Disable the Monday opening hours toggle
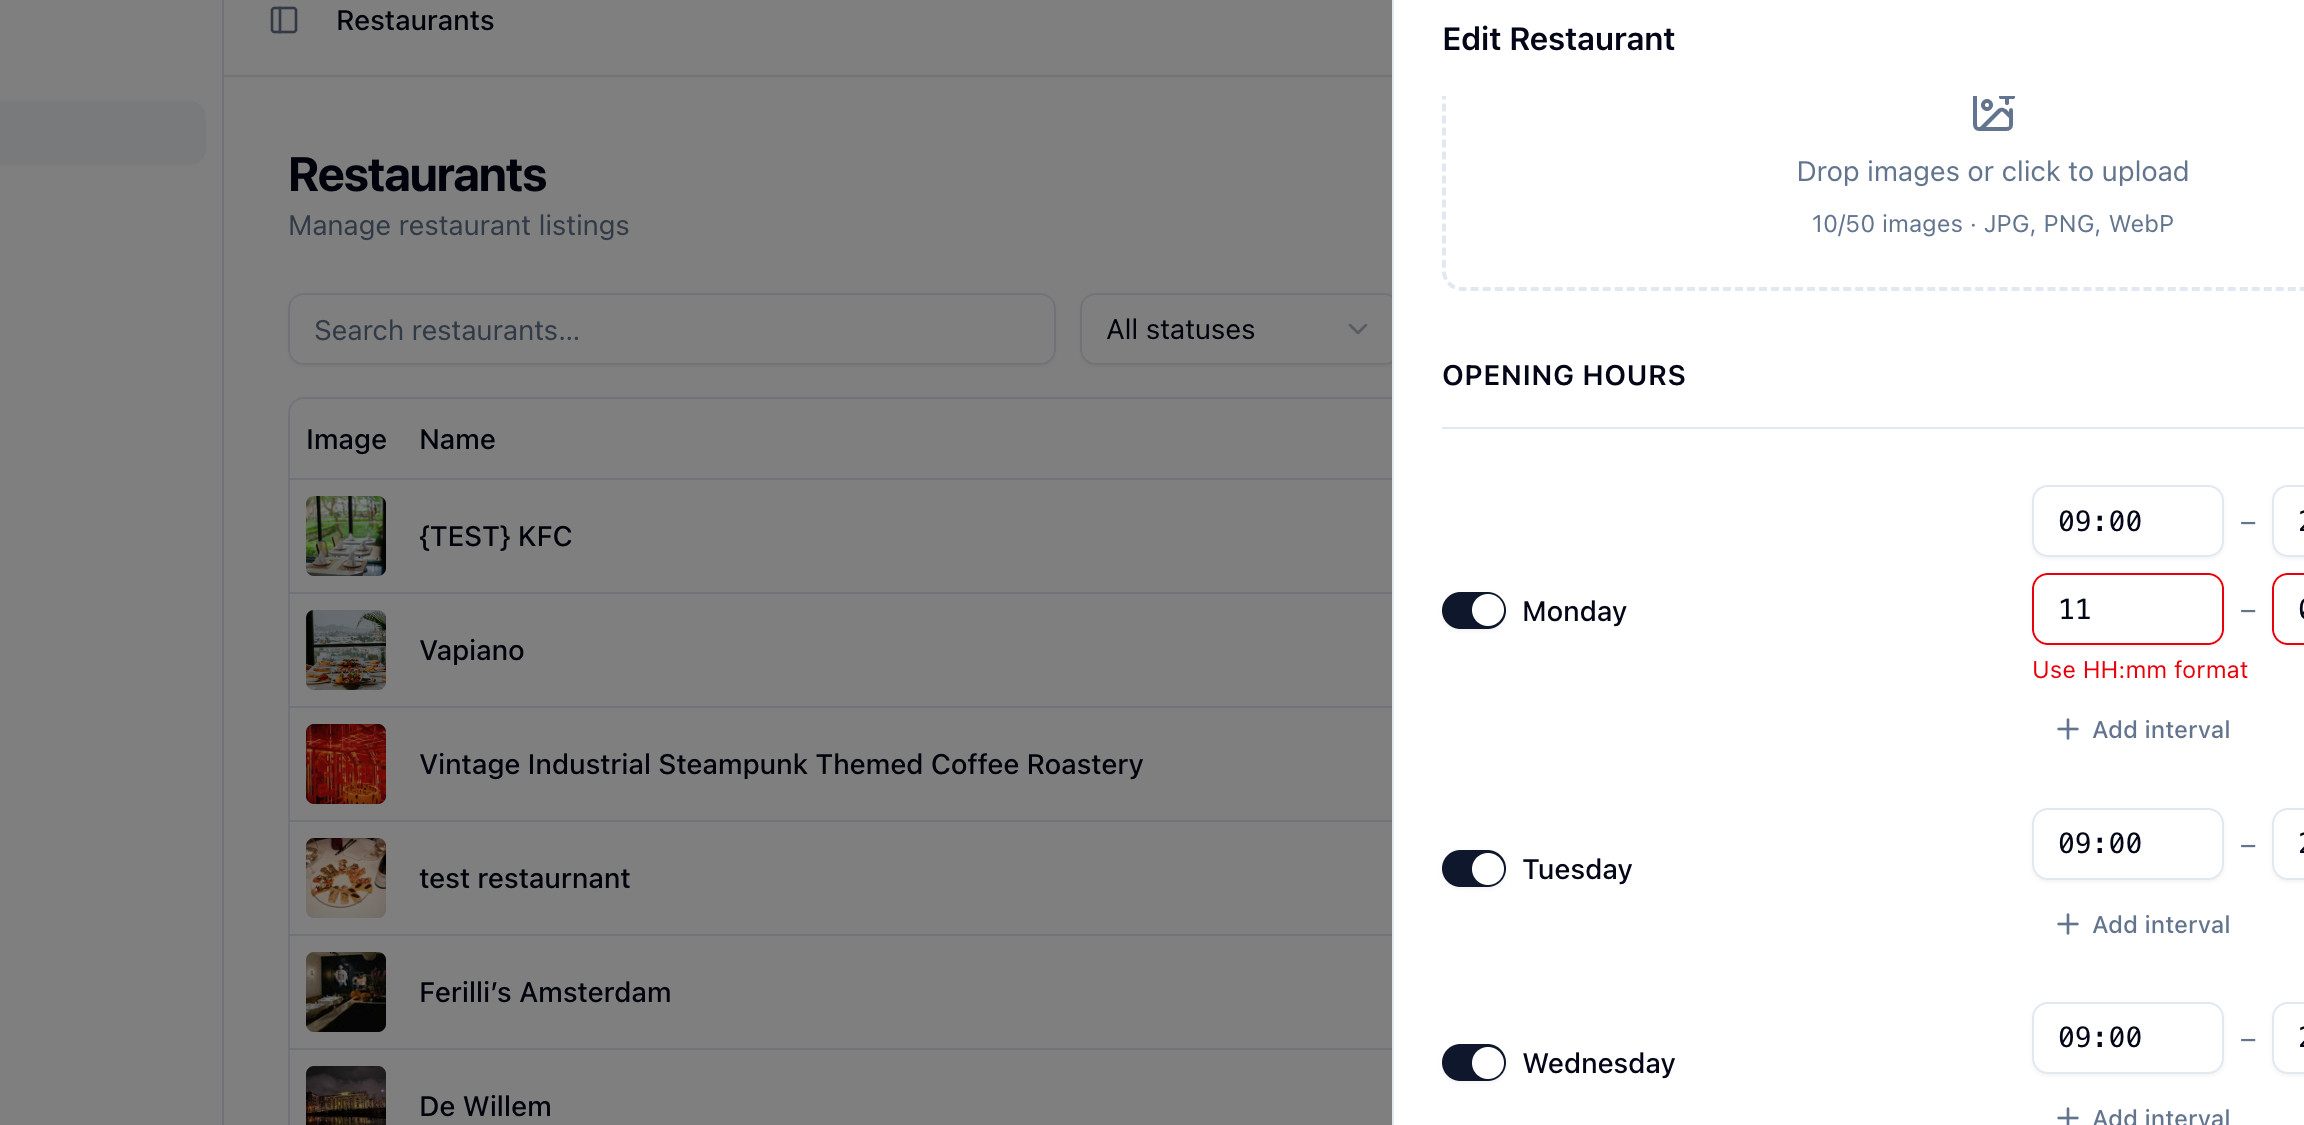Viewport: 2304px width, 1125px height. [x=1473, y=610]
